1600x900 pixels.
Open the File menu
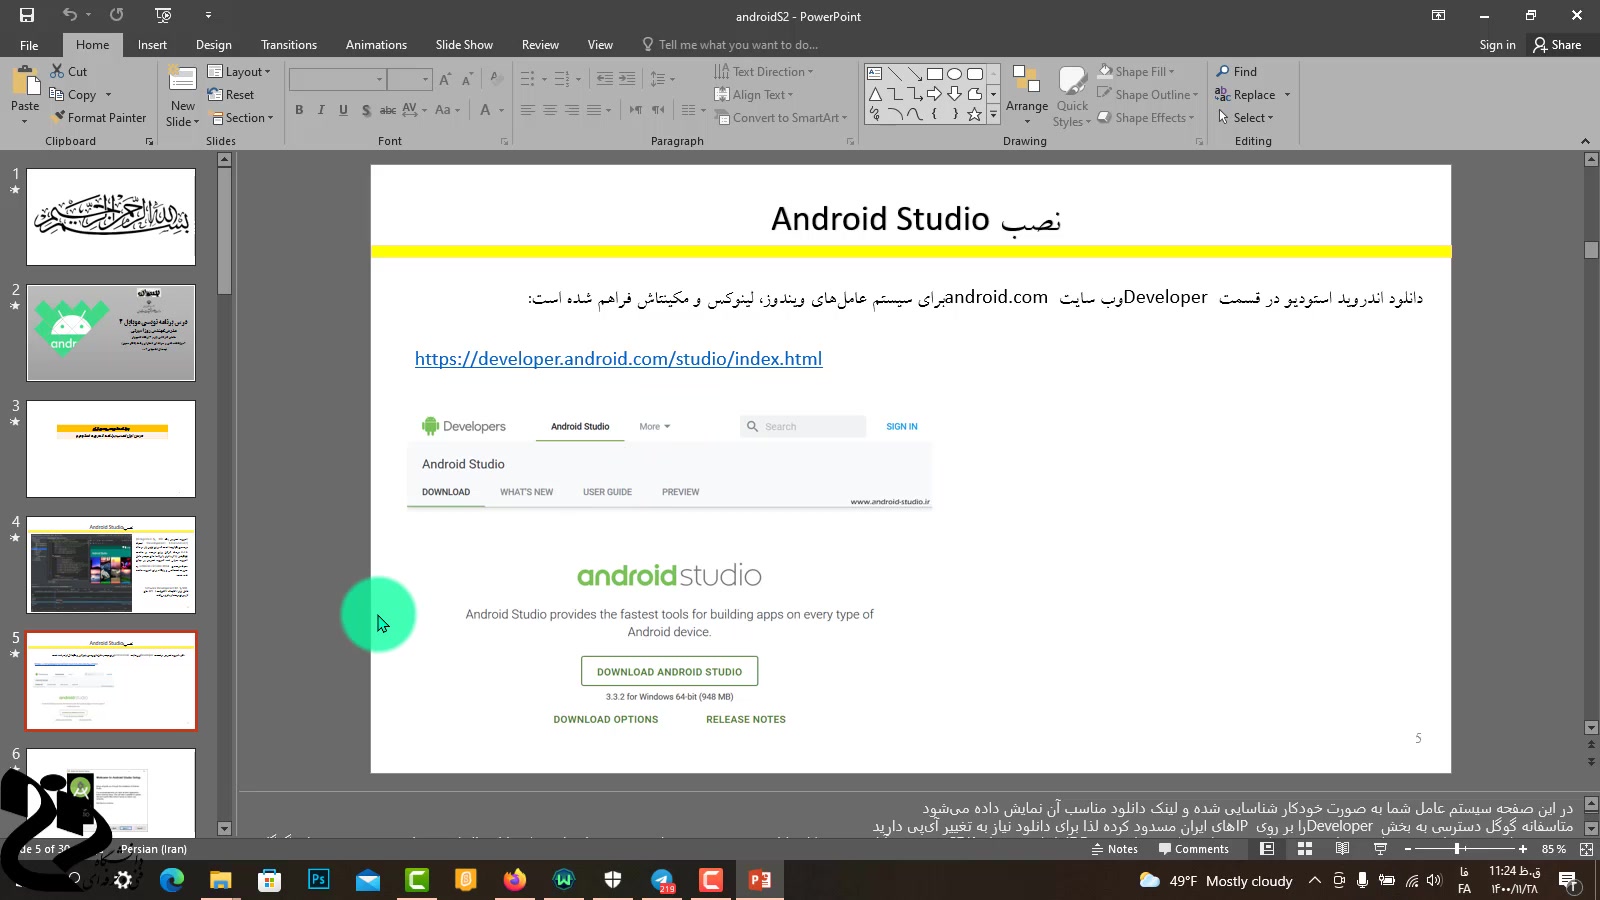click(29, 45)
